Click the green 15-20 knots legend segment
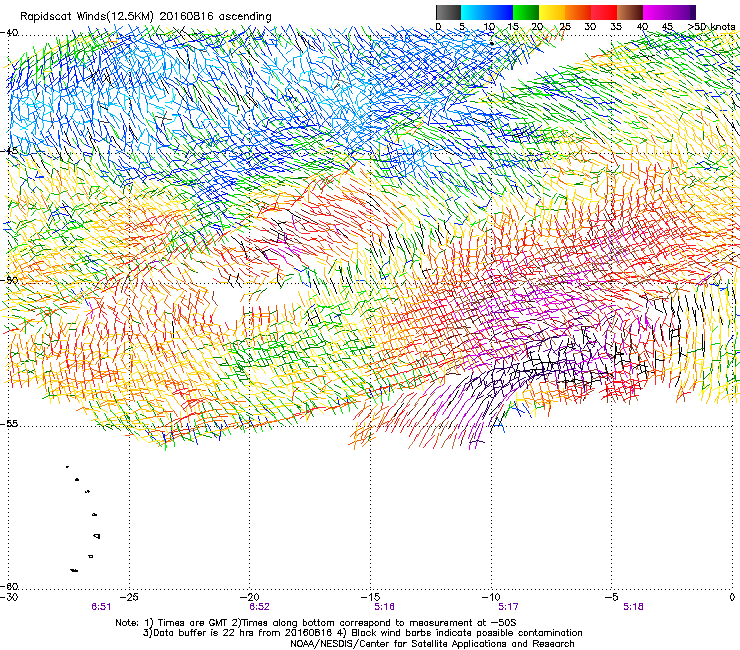The height and width of the screenshot is (650, 740). pos(526,12)
